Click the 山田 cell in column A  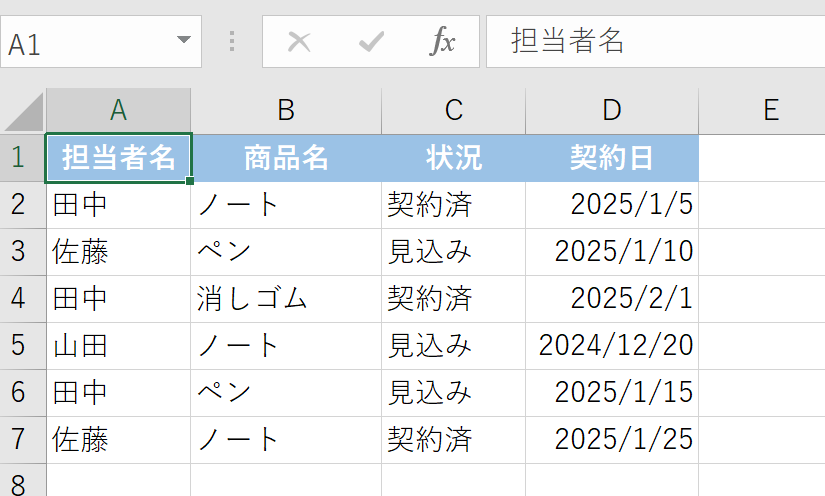tap(118, 346)
